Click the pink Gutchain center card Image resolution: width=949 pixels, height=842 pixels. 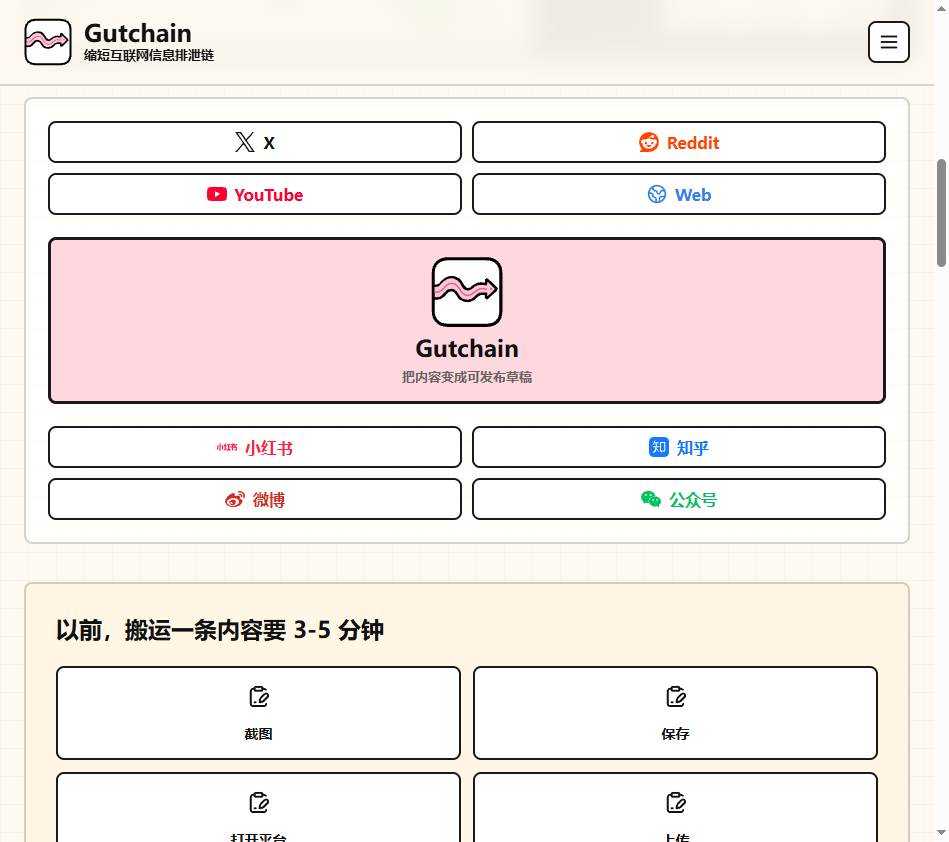(x=467, y=321)
